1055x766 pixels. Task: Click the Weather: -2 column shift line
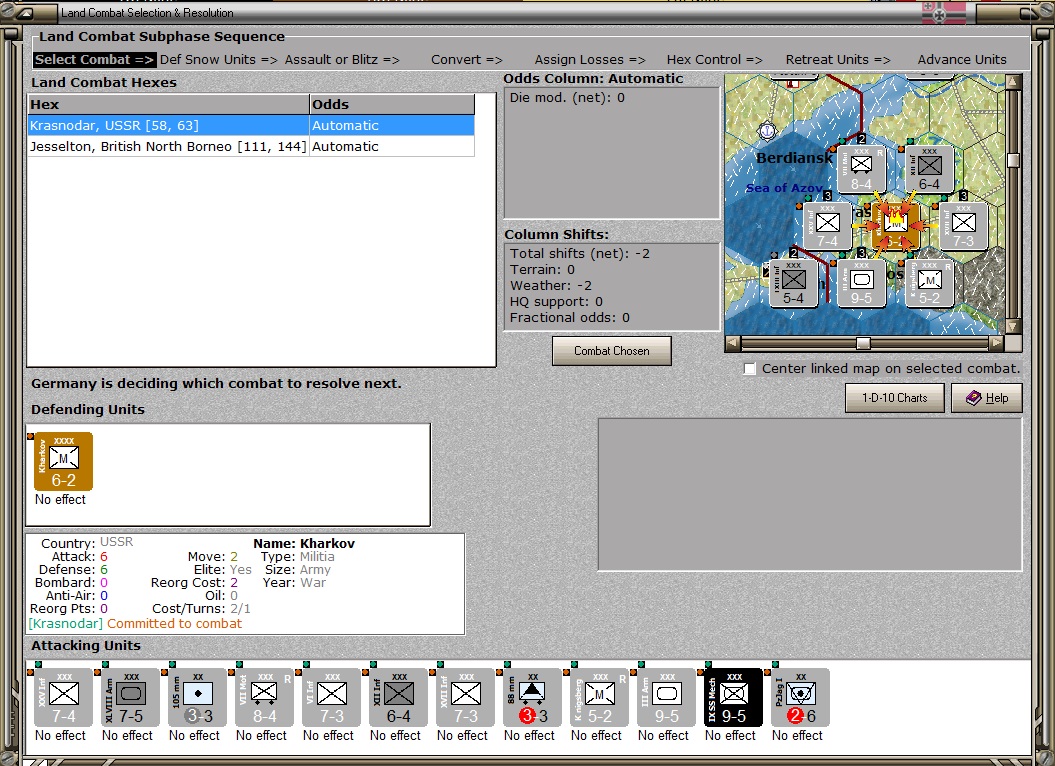tap(550, 285)
